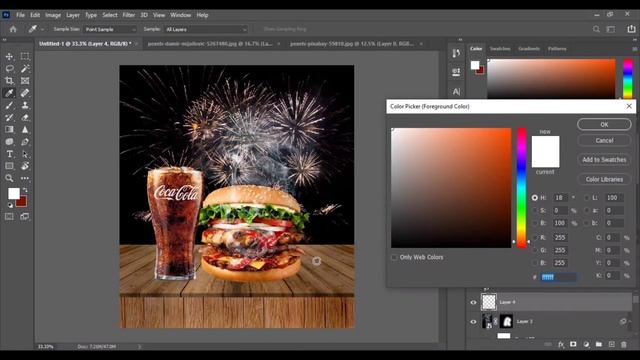
Task: Click the toolbar foreground color swatch
Action: click(13, 193)
